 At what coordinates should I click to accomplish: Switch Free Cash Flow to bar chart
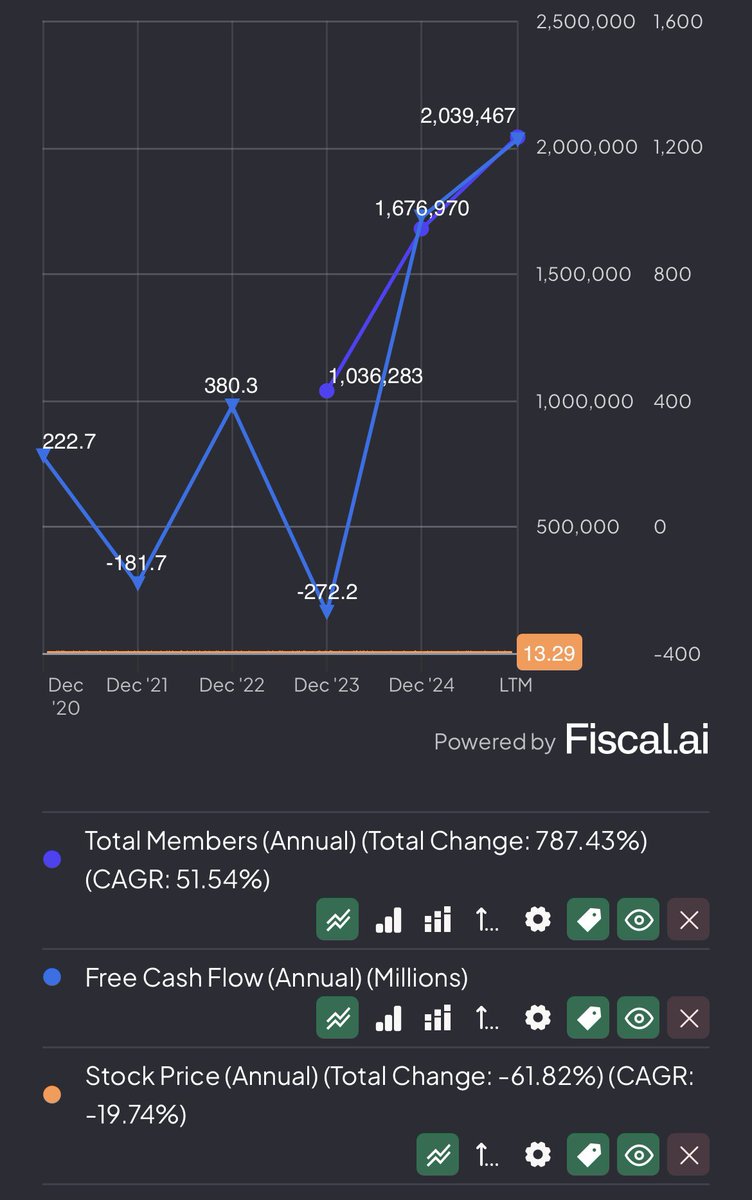pos(388,1018)
